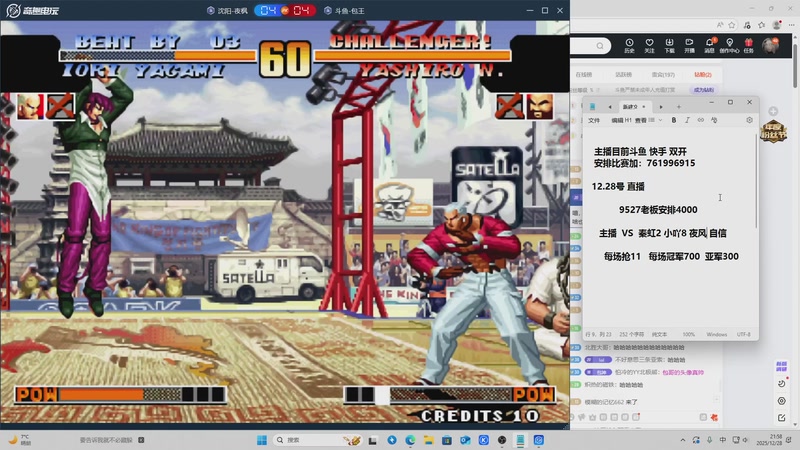Add a new Notepad tab
The height and width of the screenshot is (450, 800).
click(x=679, y=107)
